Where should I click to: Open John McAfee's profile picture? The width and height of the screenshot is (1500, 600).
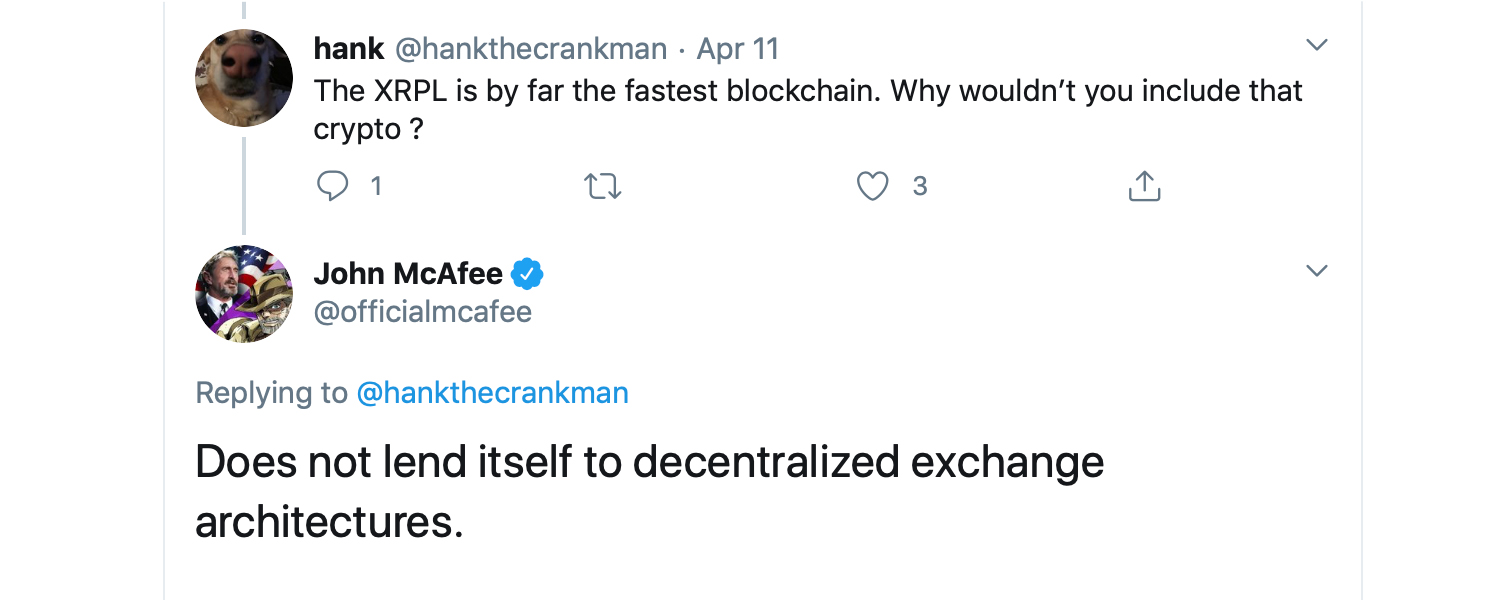[243, 293]
